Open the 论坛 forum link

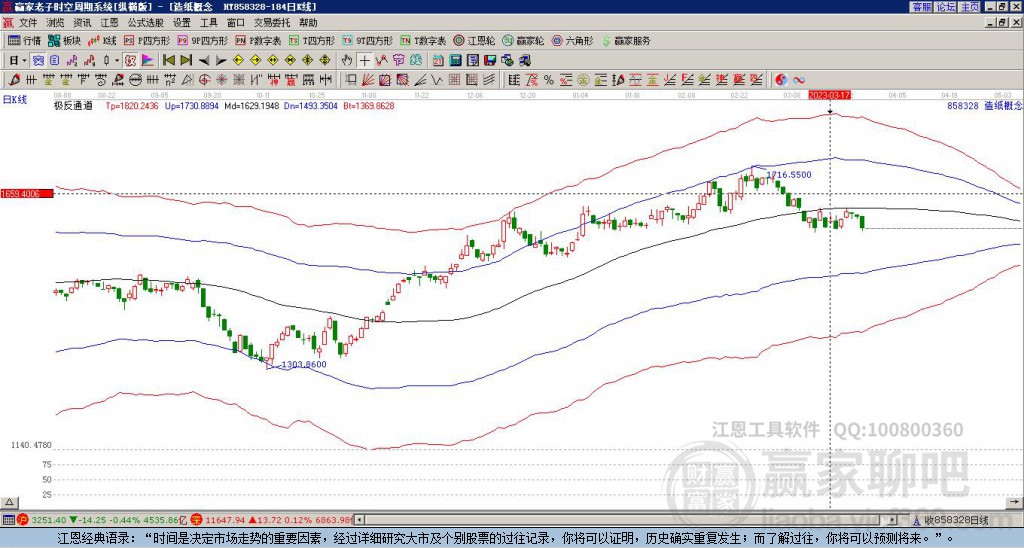click(x=945, y=7)
